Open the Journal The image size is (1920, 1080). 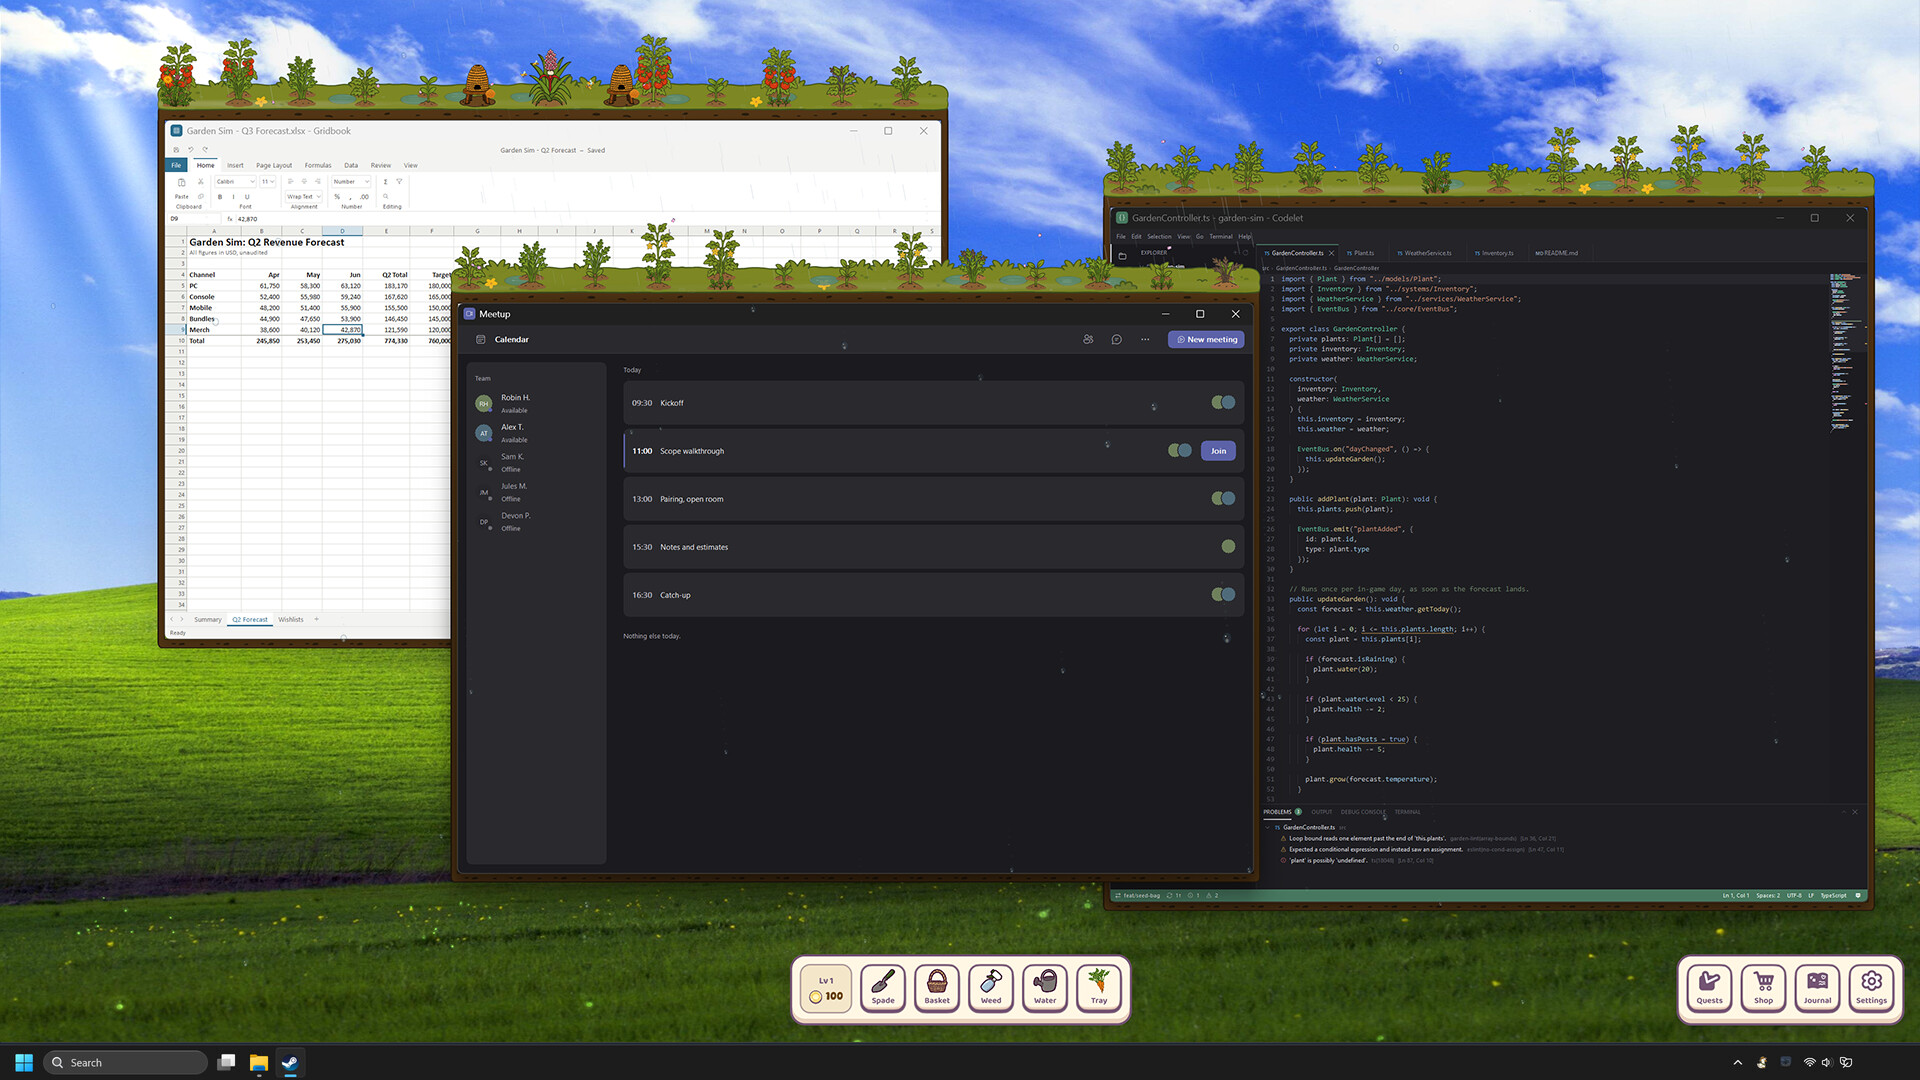[1818, 988]
